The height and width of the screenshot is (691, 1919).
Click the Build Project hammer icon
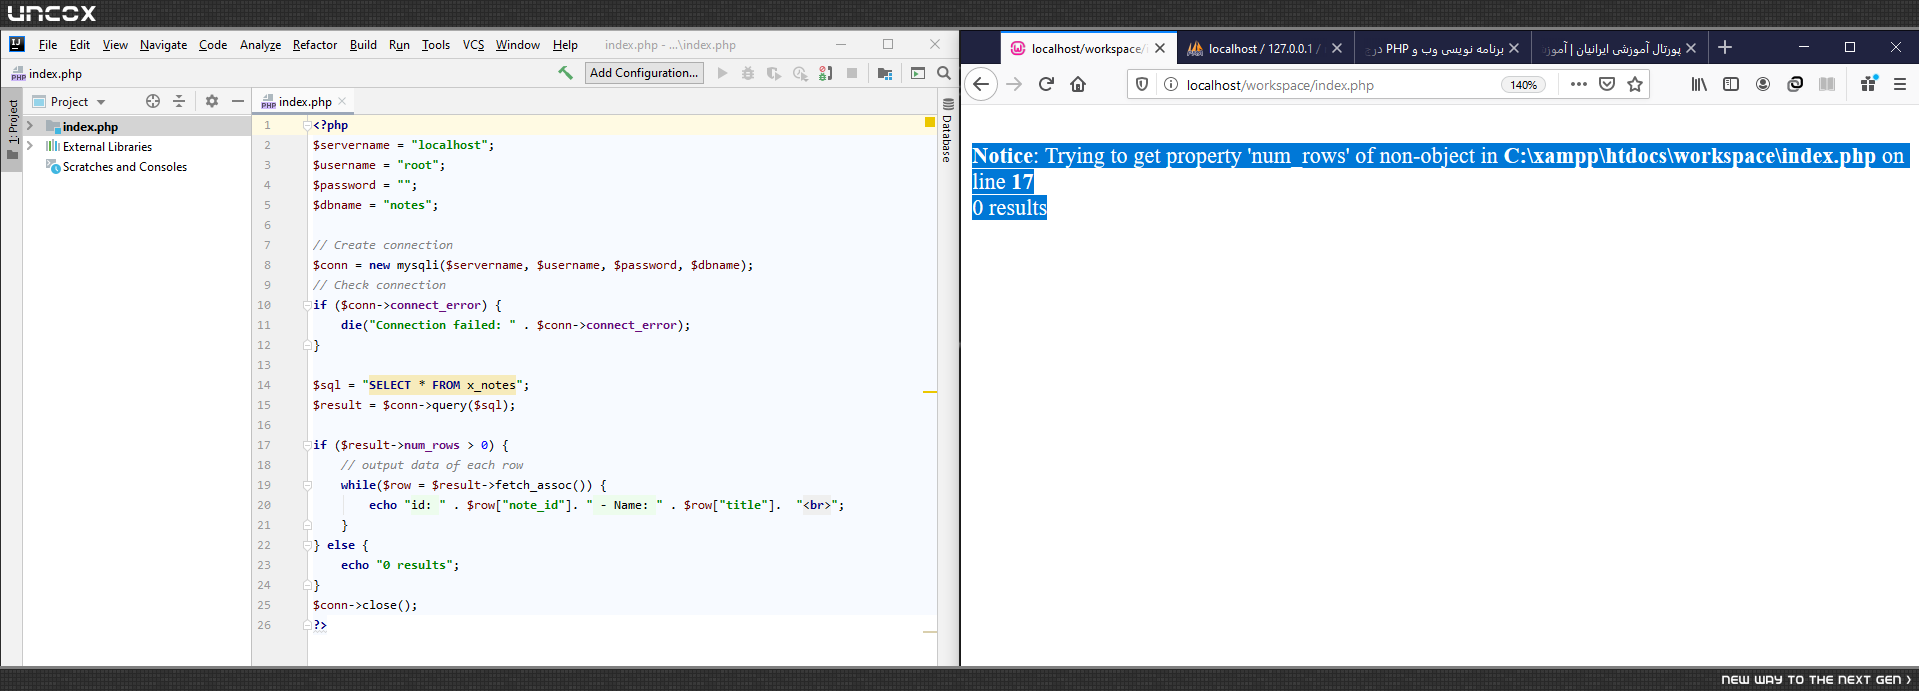565,73
